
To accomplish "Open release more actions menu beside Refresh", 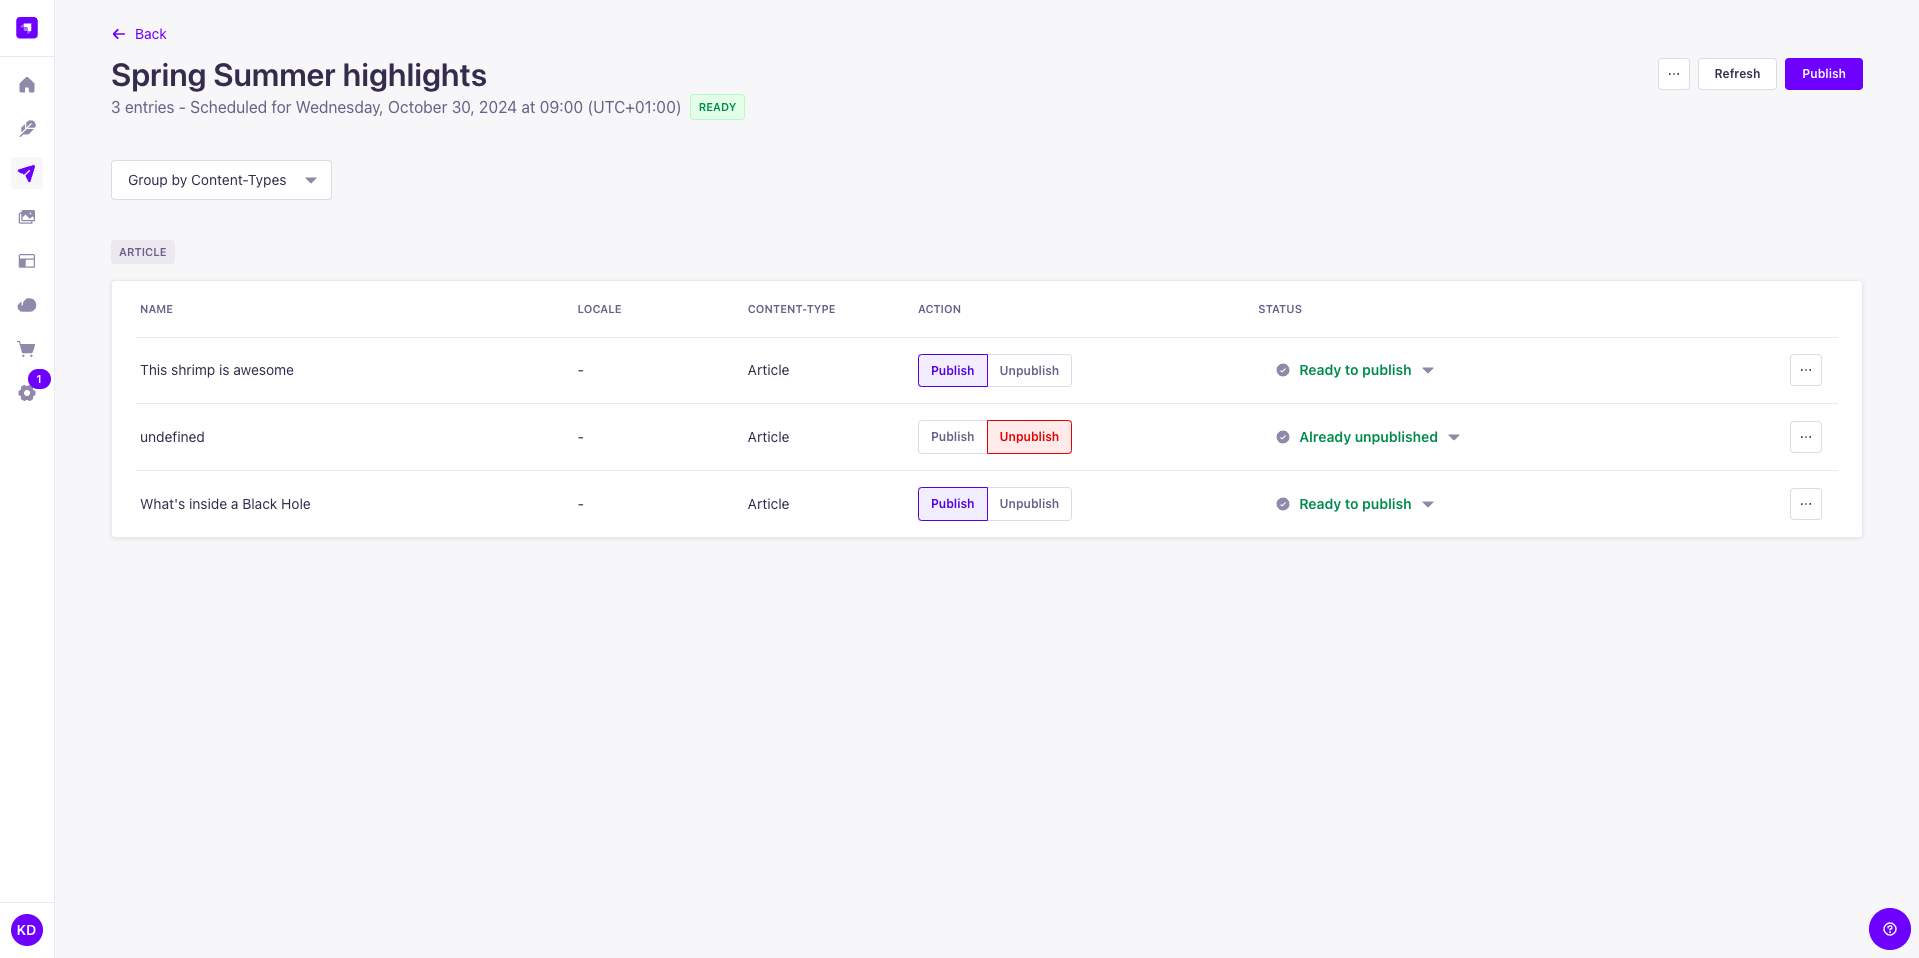I will click(1673, 74).
